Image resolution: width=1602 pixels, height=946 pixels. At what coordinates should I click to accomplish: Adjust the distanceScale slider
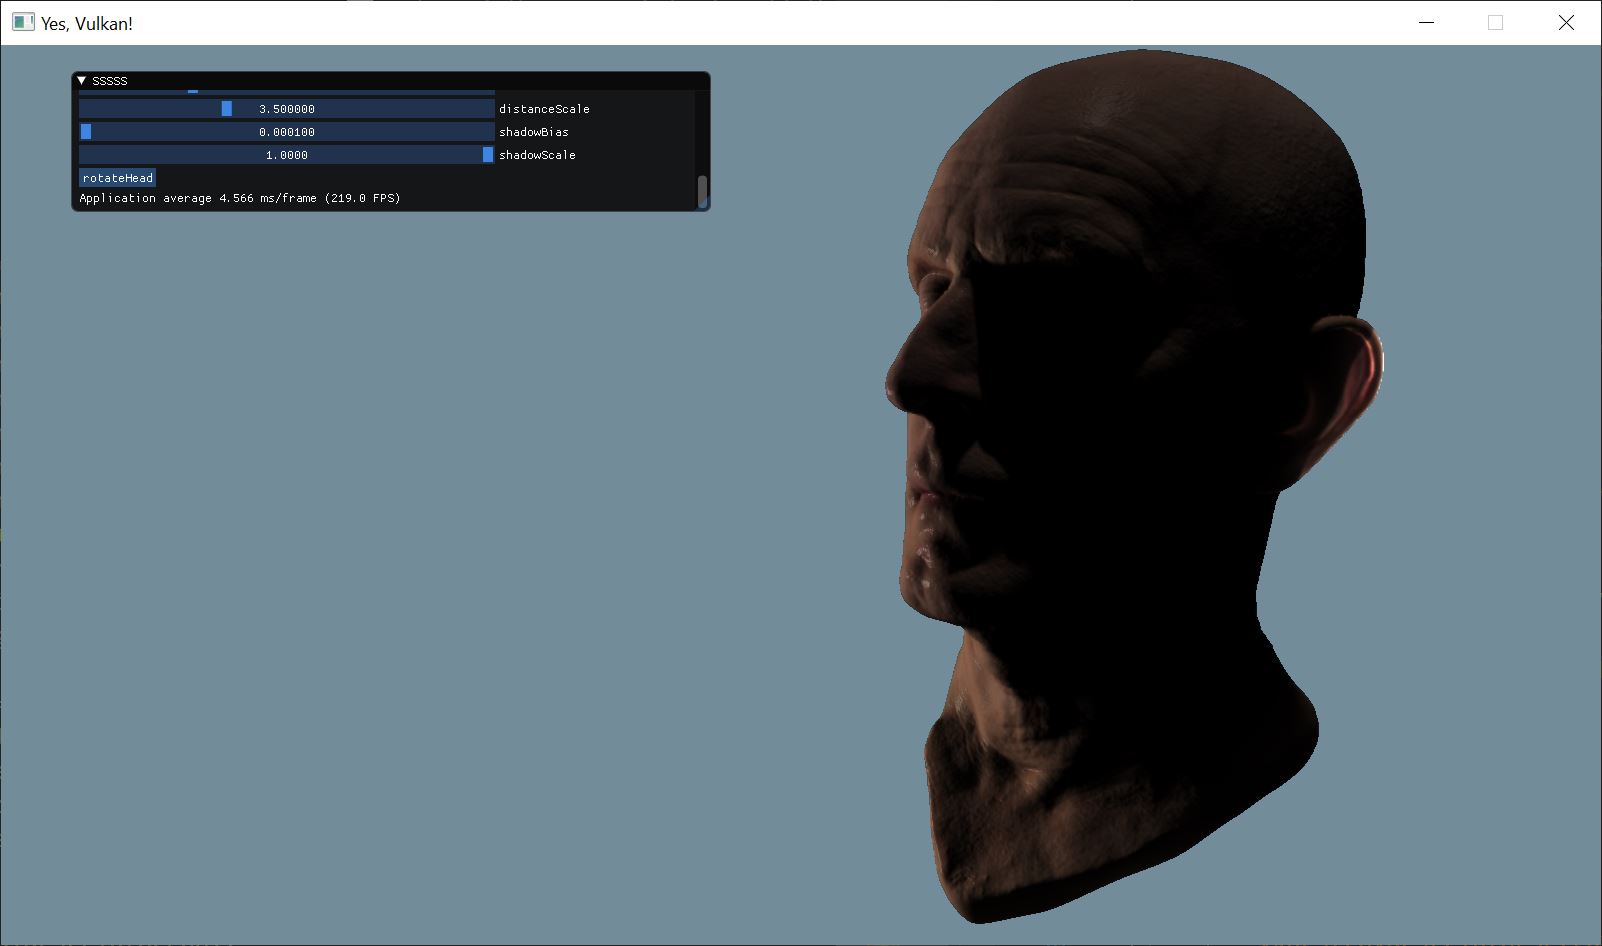tap(287, 109)
